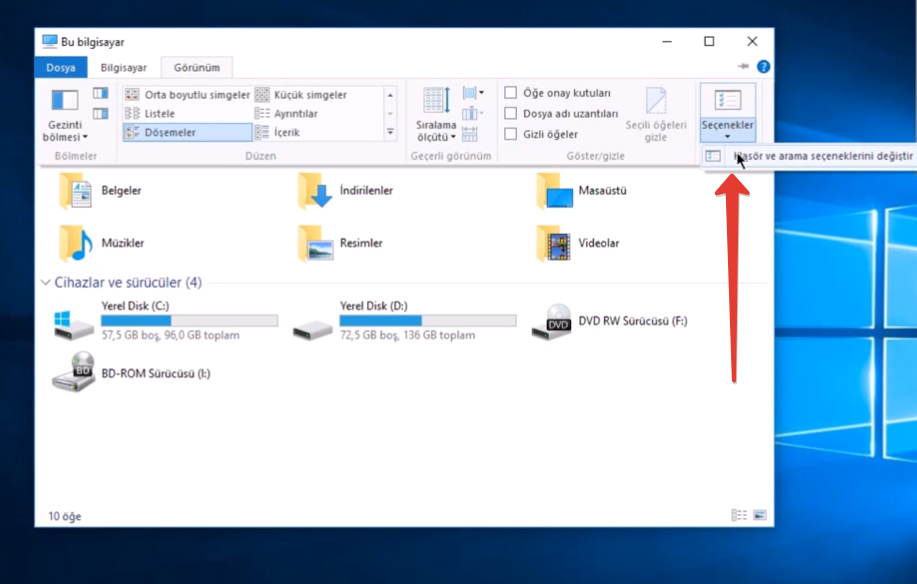Select Yerel Disk (C:) drive icon
Viewport: 917px width, 584px height.
pos(74,326)
